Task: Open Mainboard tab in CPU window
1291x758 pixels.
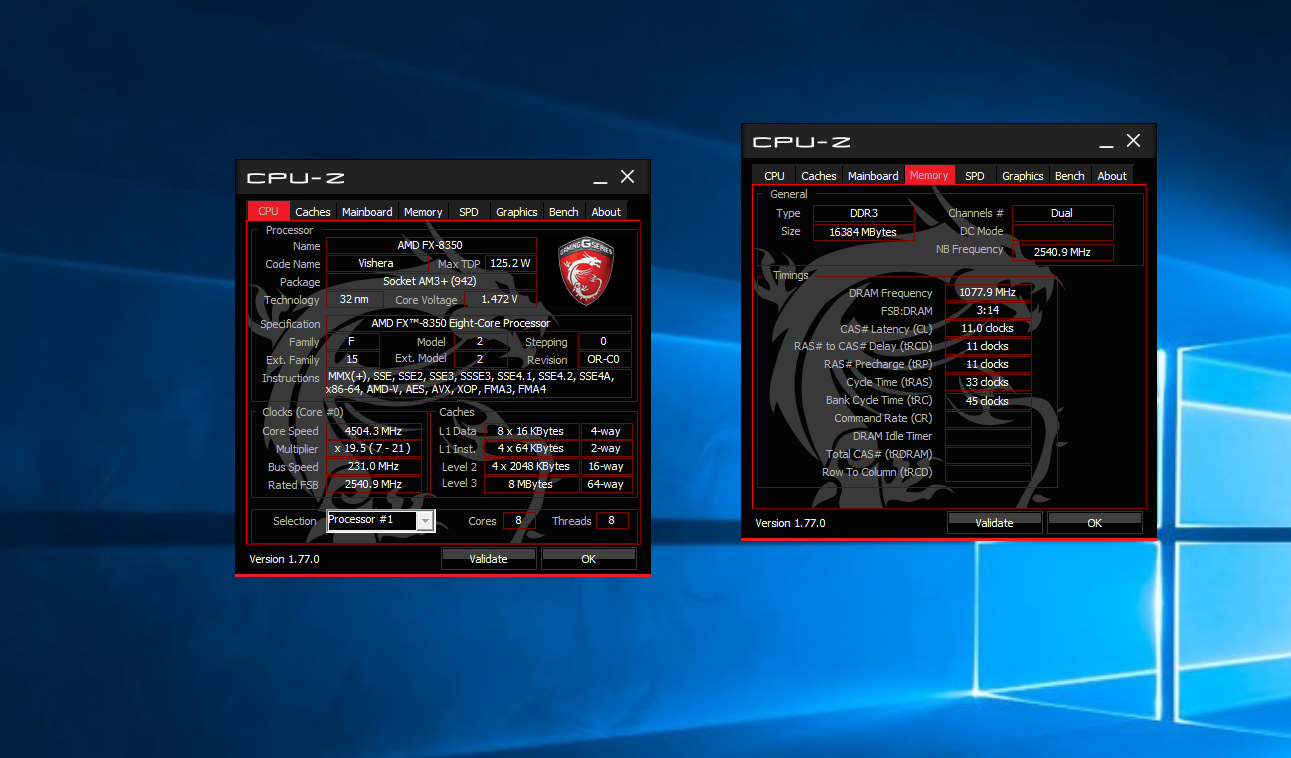Action: click(x=367, y=212)
